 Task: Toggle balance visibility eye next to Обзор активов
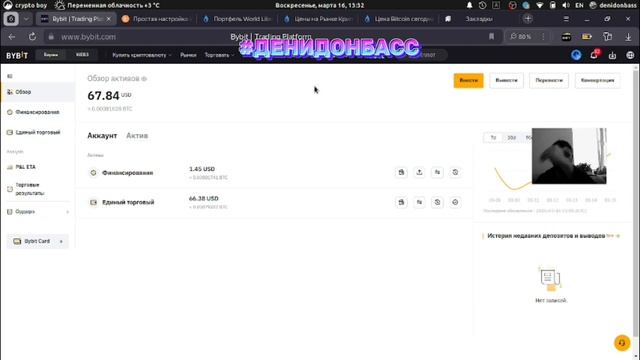(x=144, y=79)
